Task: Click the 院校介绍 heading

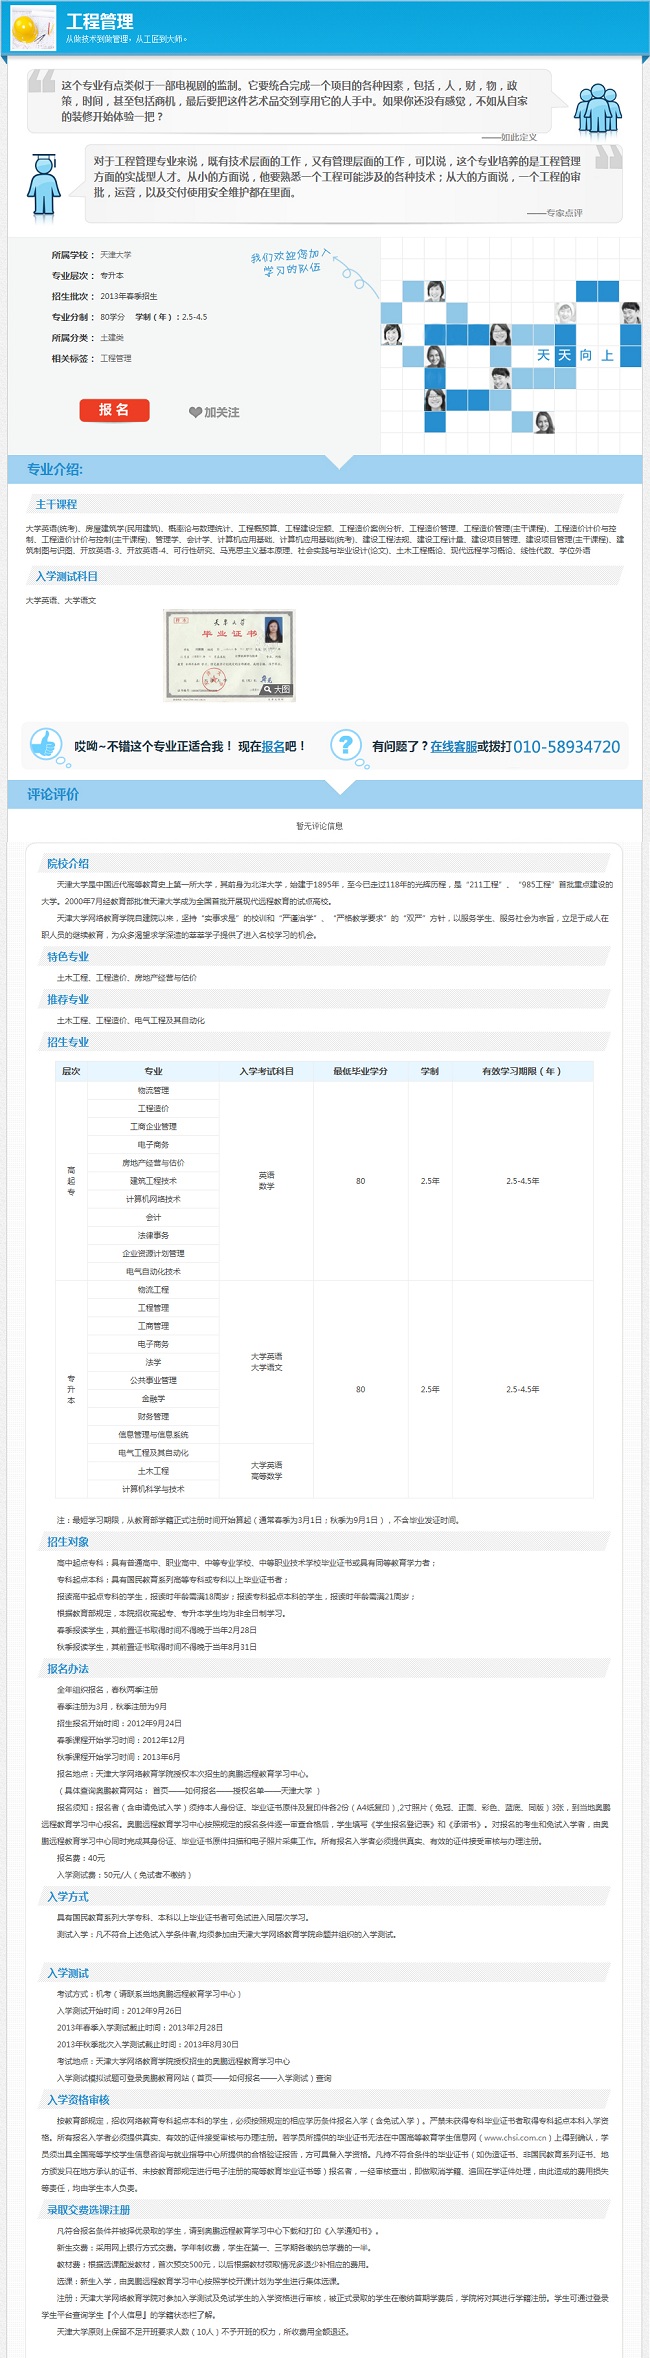Action: pyautogui.click(x=68, y=863)
